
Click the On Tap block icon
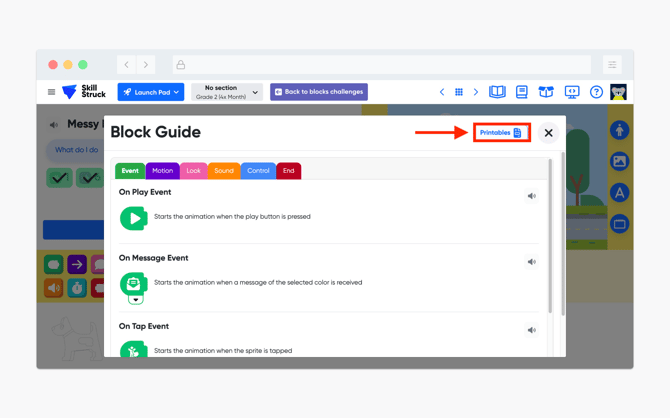pos(134,349)
